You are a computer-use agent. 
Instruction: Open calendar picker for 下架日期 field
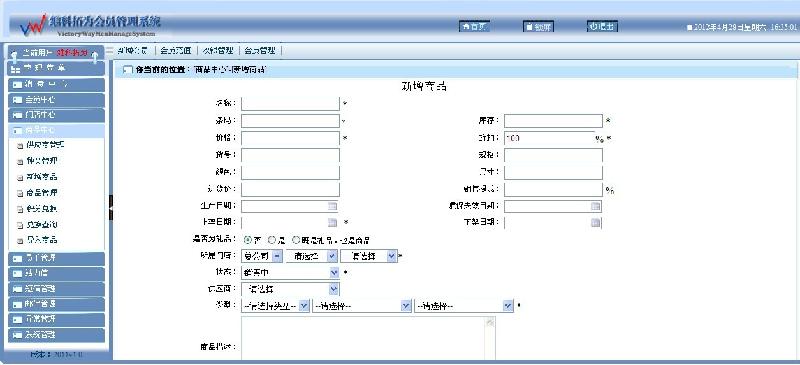pyautogui.click(x=595, y=223)
